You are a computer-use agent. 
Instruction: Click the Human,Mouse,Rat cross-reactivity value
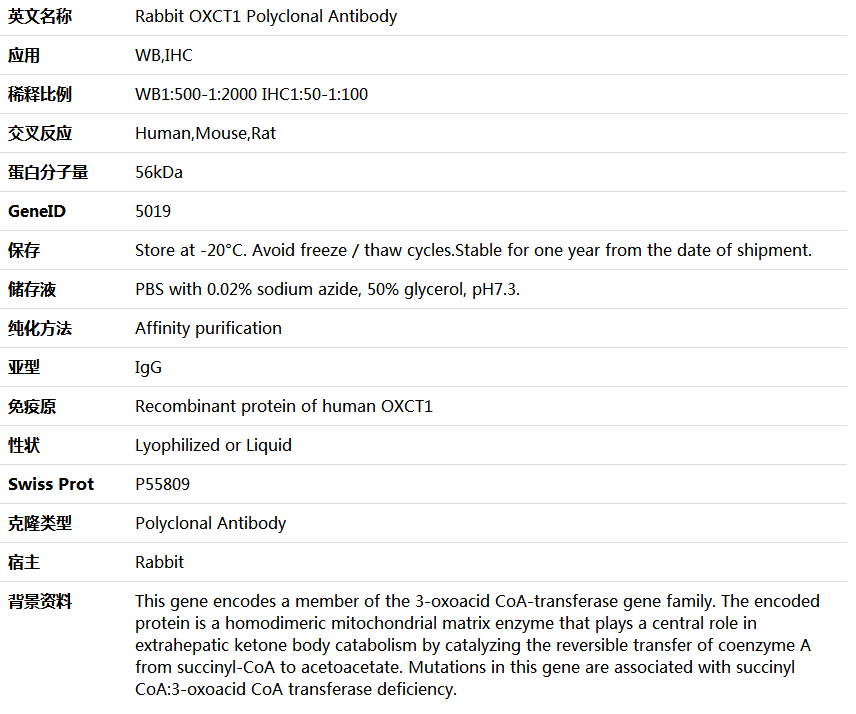(205, 134)
